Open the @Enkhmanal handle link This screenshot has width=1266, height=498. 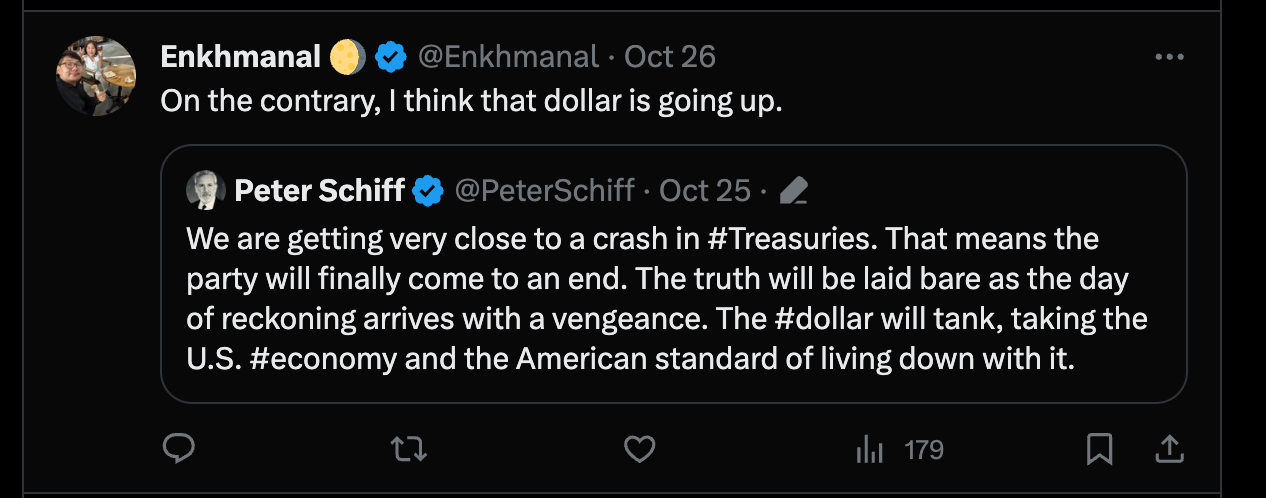507,57
